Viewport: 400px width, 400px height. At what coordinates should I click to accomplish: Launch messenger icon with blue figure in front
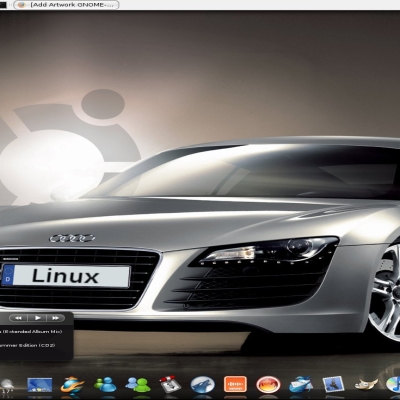click(105, 385)
